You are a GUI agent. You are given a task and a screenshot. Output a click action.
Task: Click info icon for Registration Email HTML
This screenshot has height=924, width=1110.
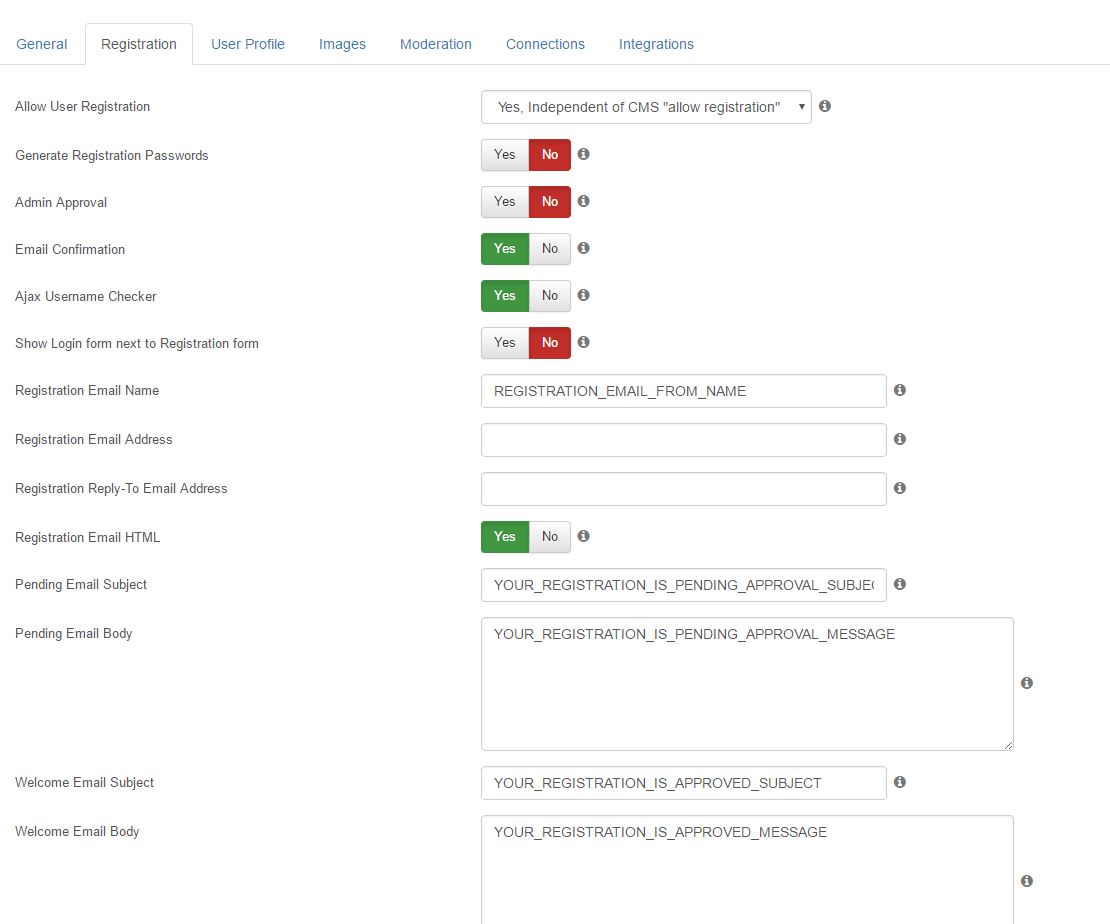583,536
